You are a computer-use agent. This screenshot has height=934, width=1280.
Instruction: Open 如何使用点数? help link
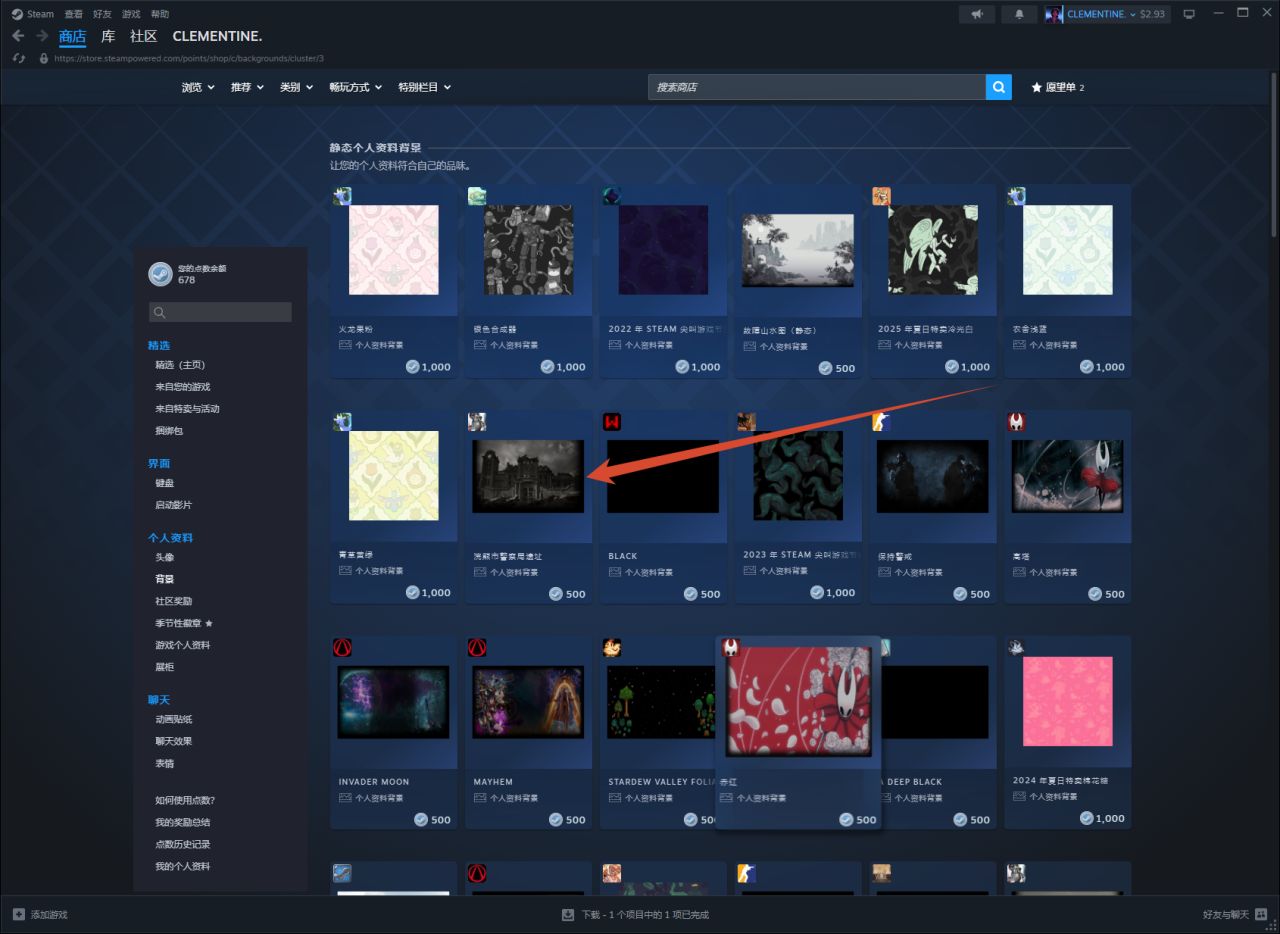click(185, 800)
